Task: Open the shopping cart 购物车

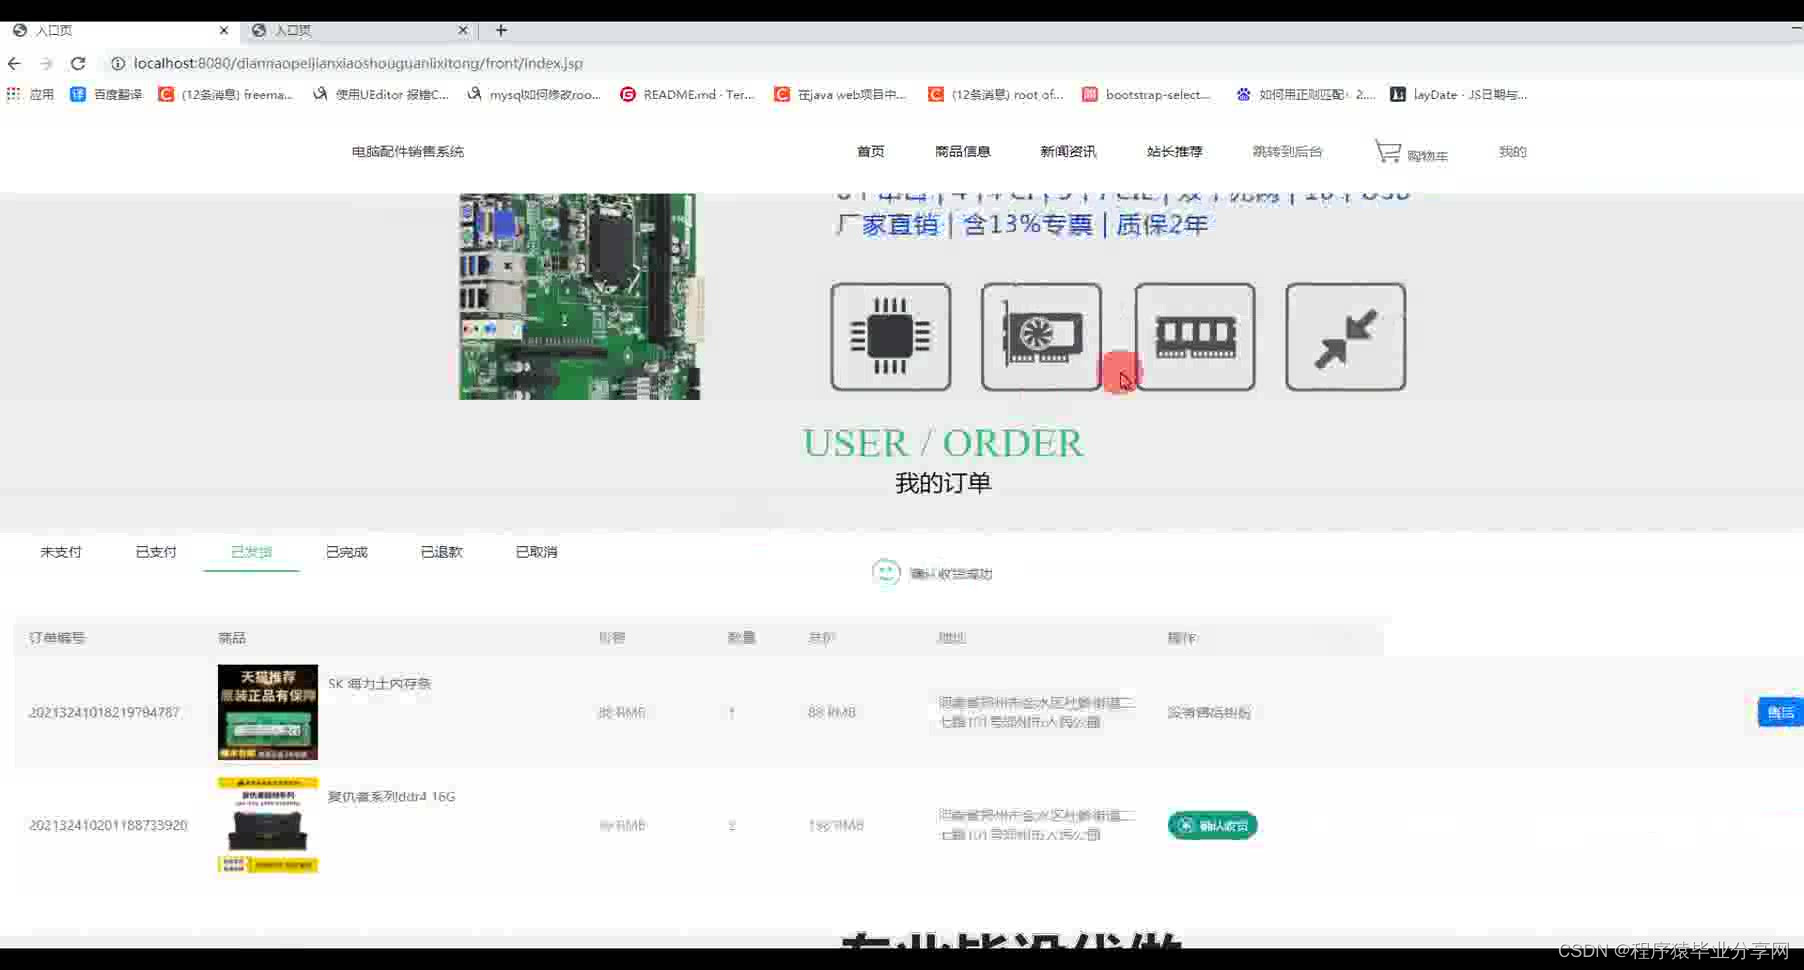Action: tap(1411, 152)
